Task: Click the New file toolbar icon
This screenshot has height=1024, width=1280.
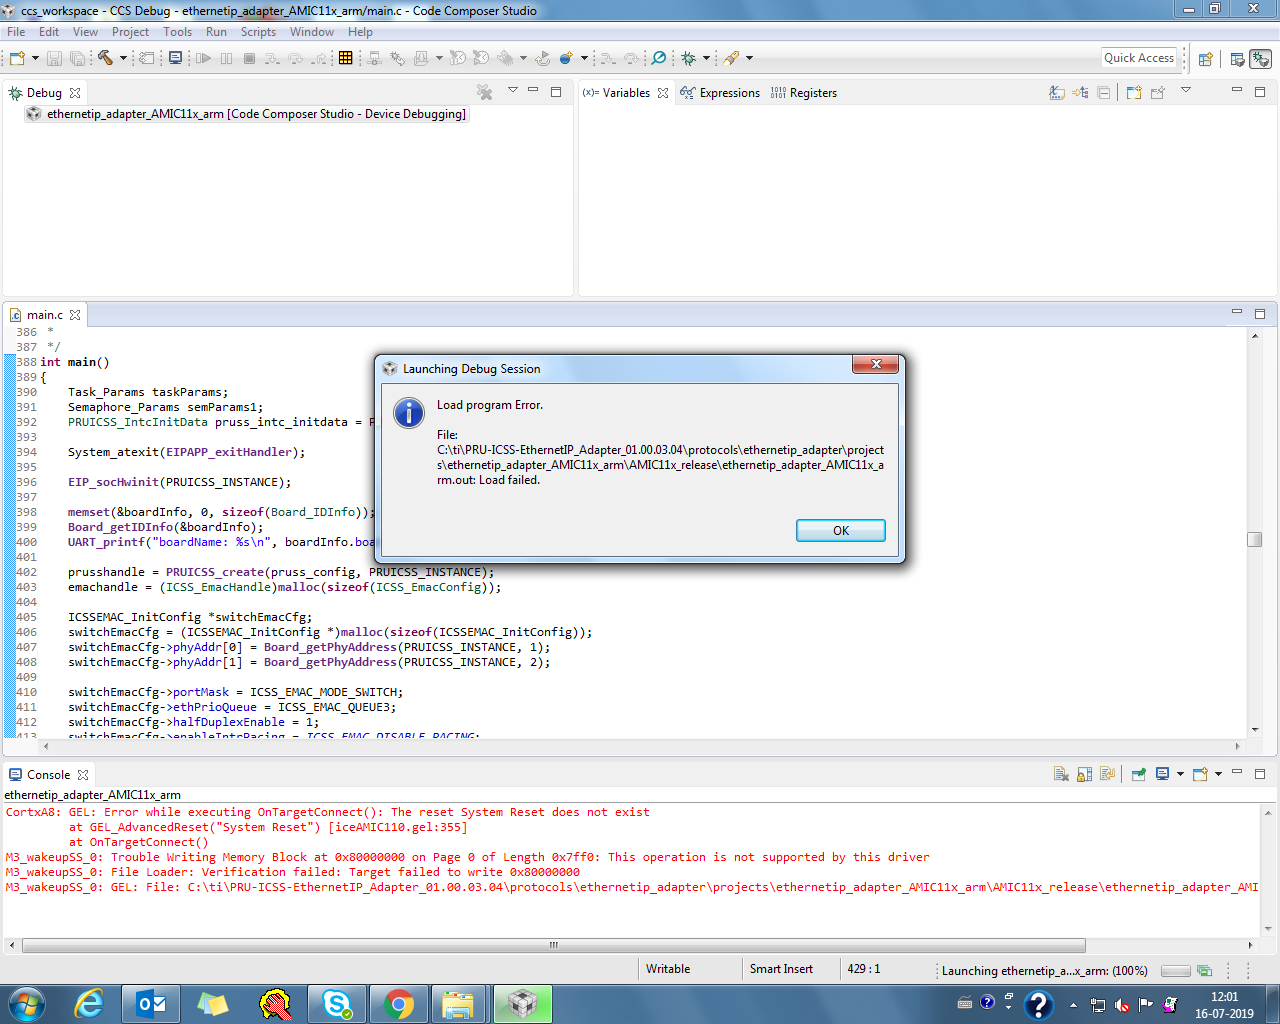Action: point(17,58)
